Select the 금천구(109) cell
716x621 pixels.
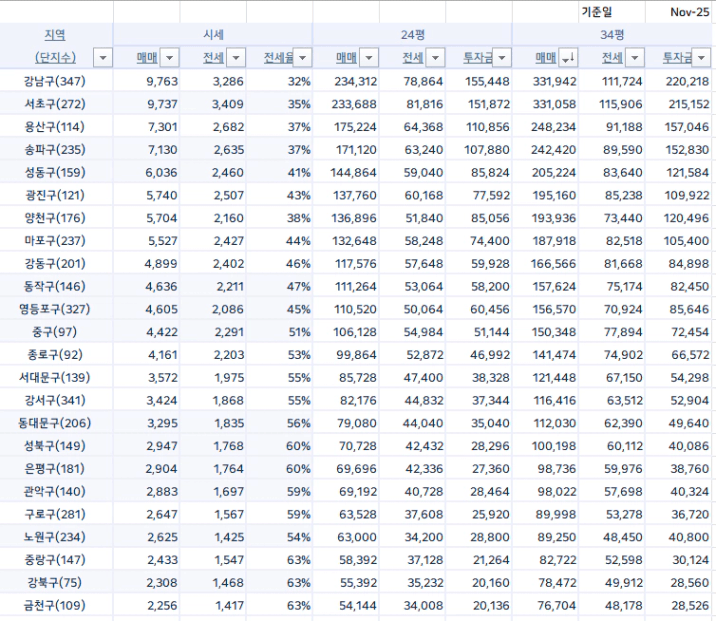click(x=56, y=605)
